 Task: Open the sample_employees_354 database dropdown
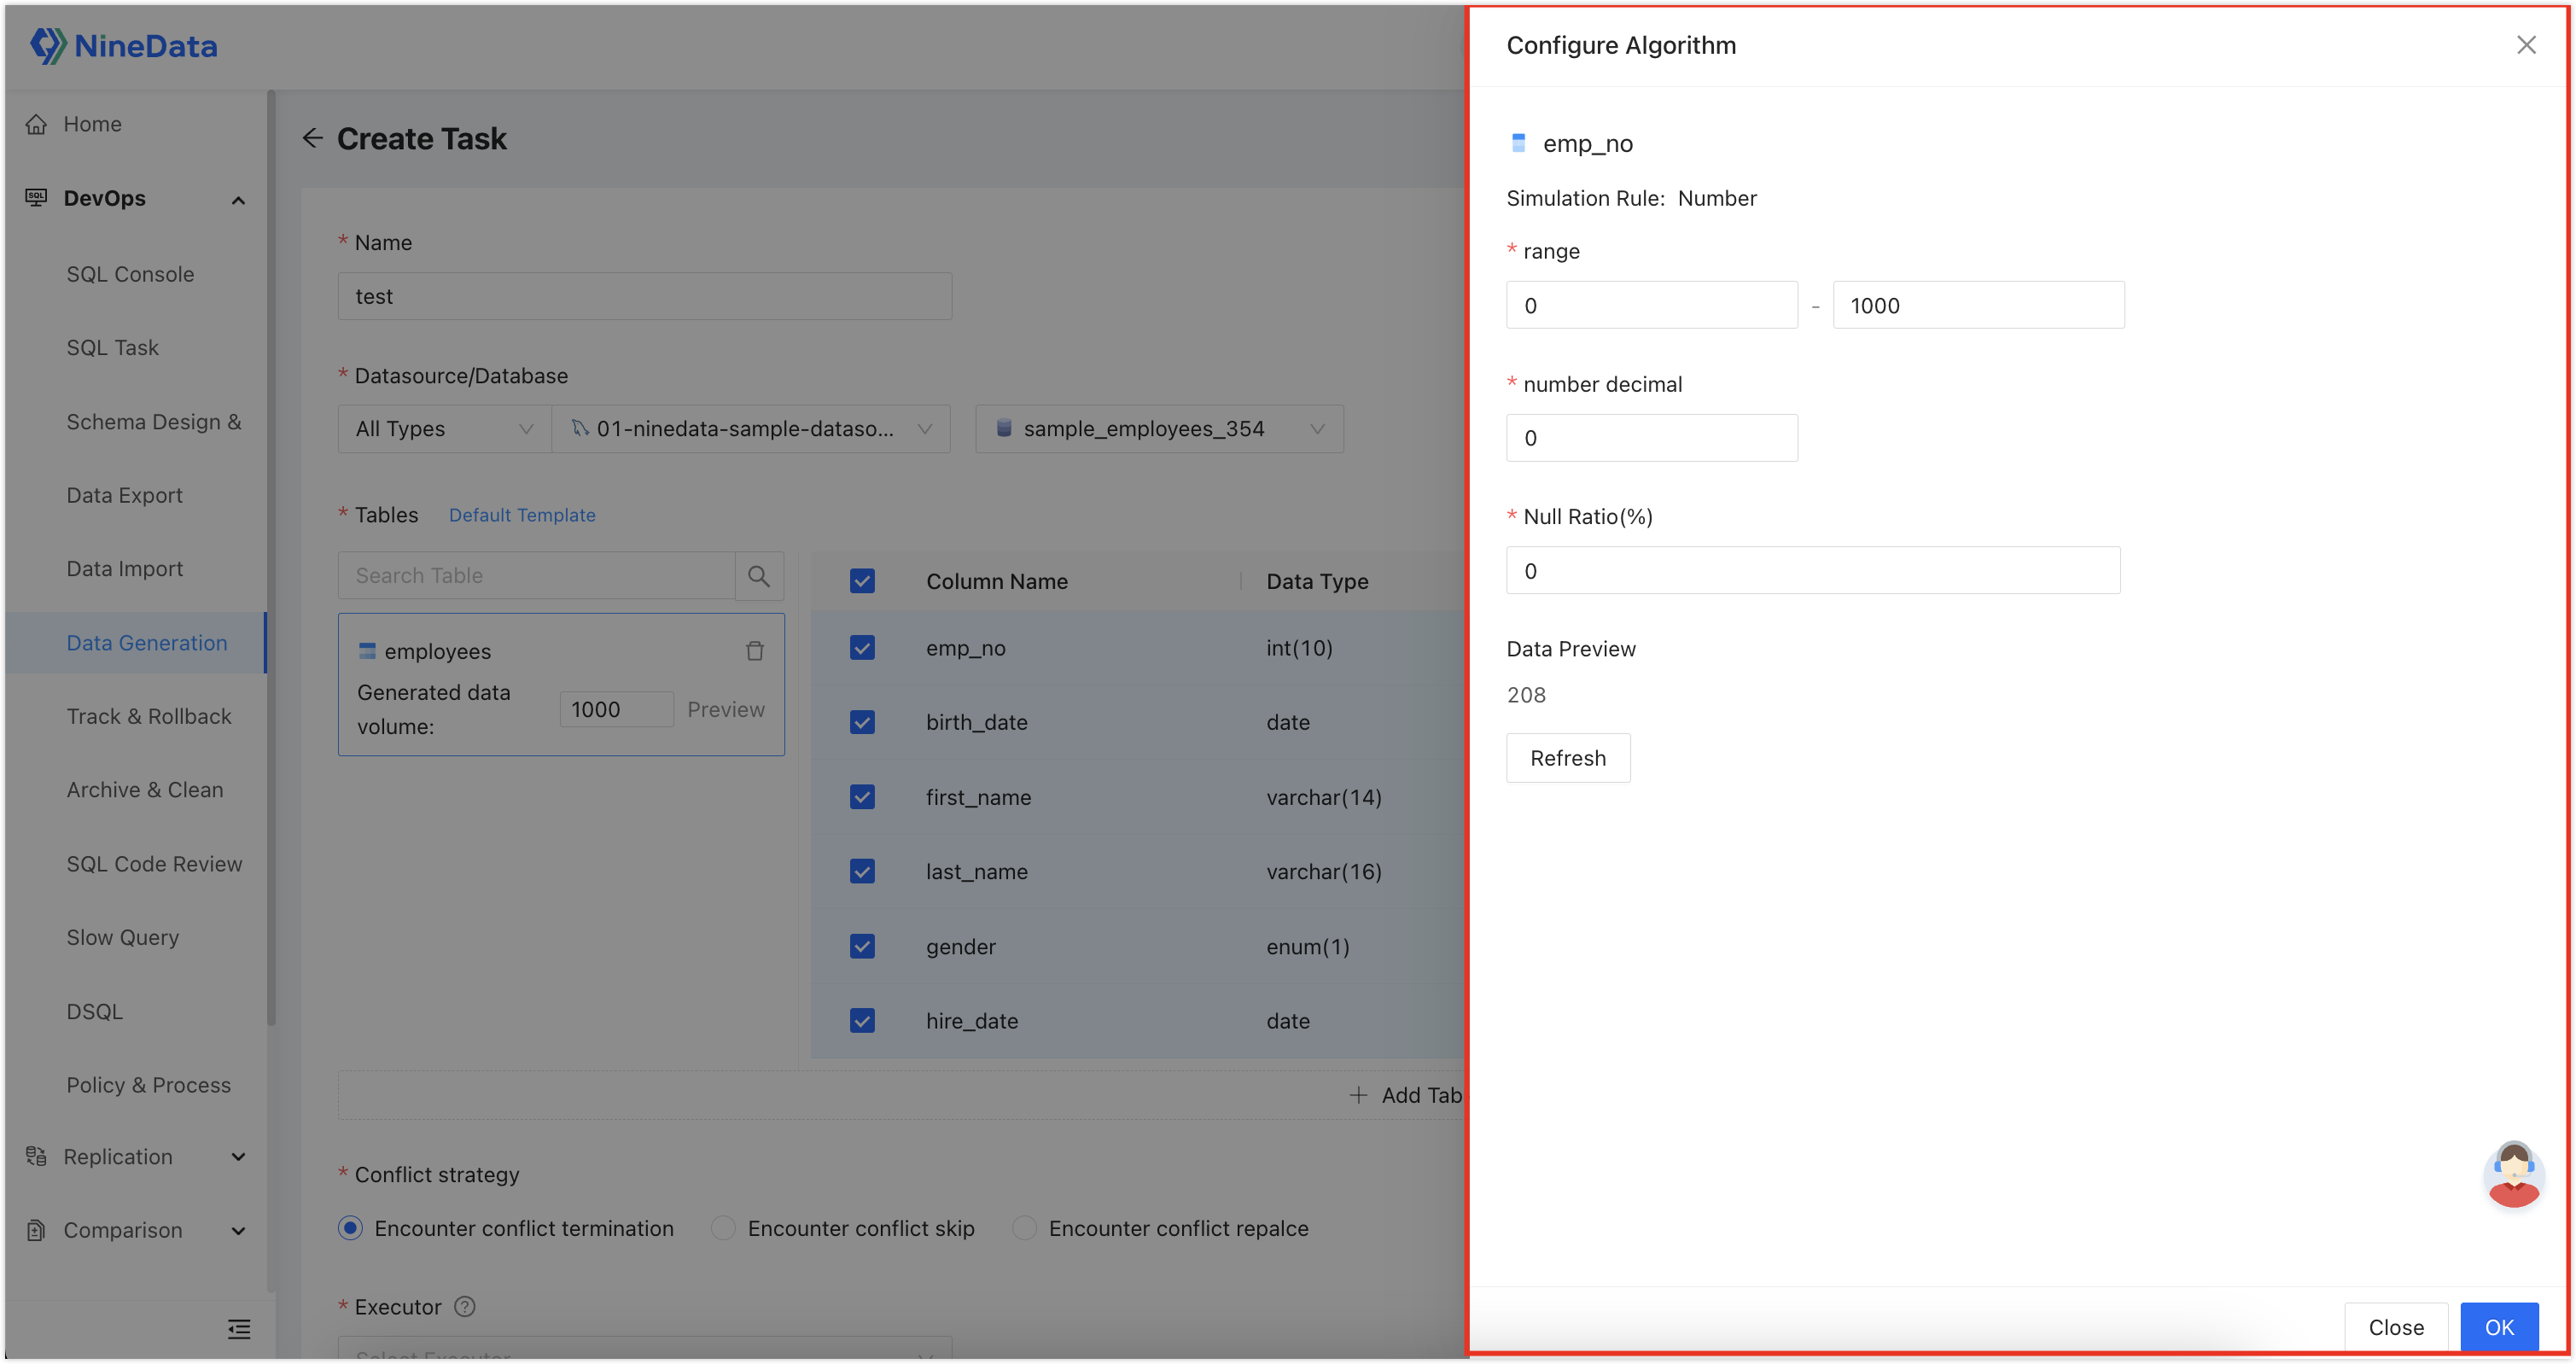click(x=1159, y=429)
